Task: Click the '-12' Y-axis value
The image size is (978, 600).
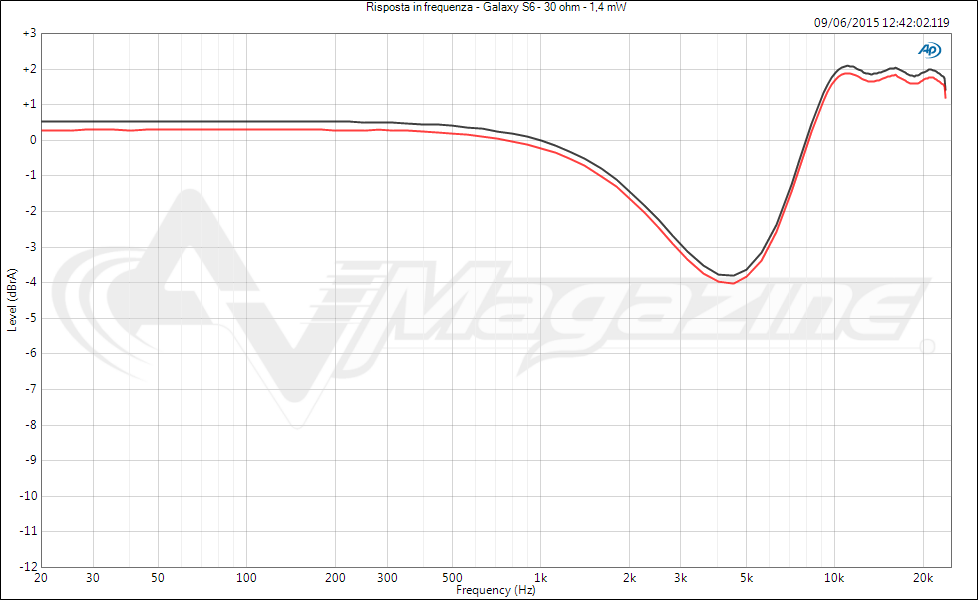Action: [x=29, y=567]
